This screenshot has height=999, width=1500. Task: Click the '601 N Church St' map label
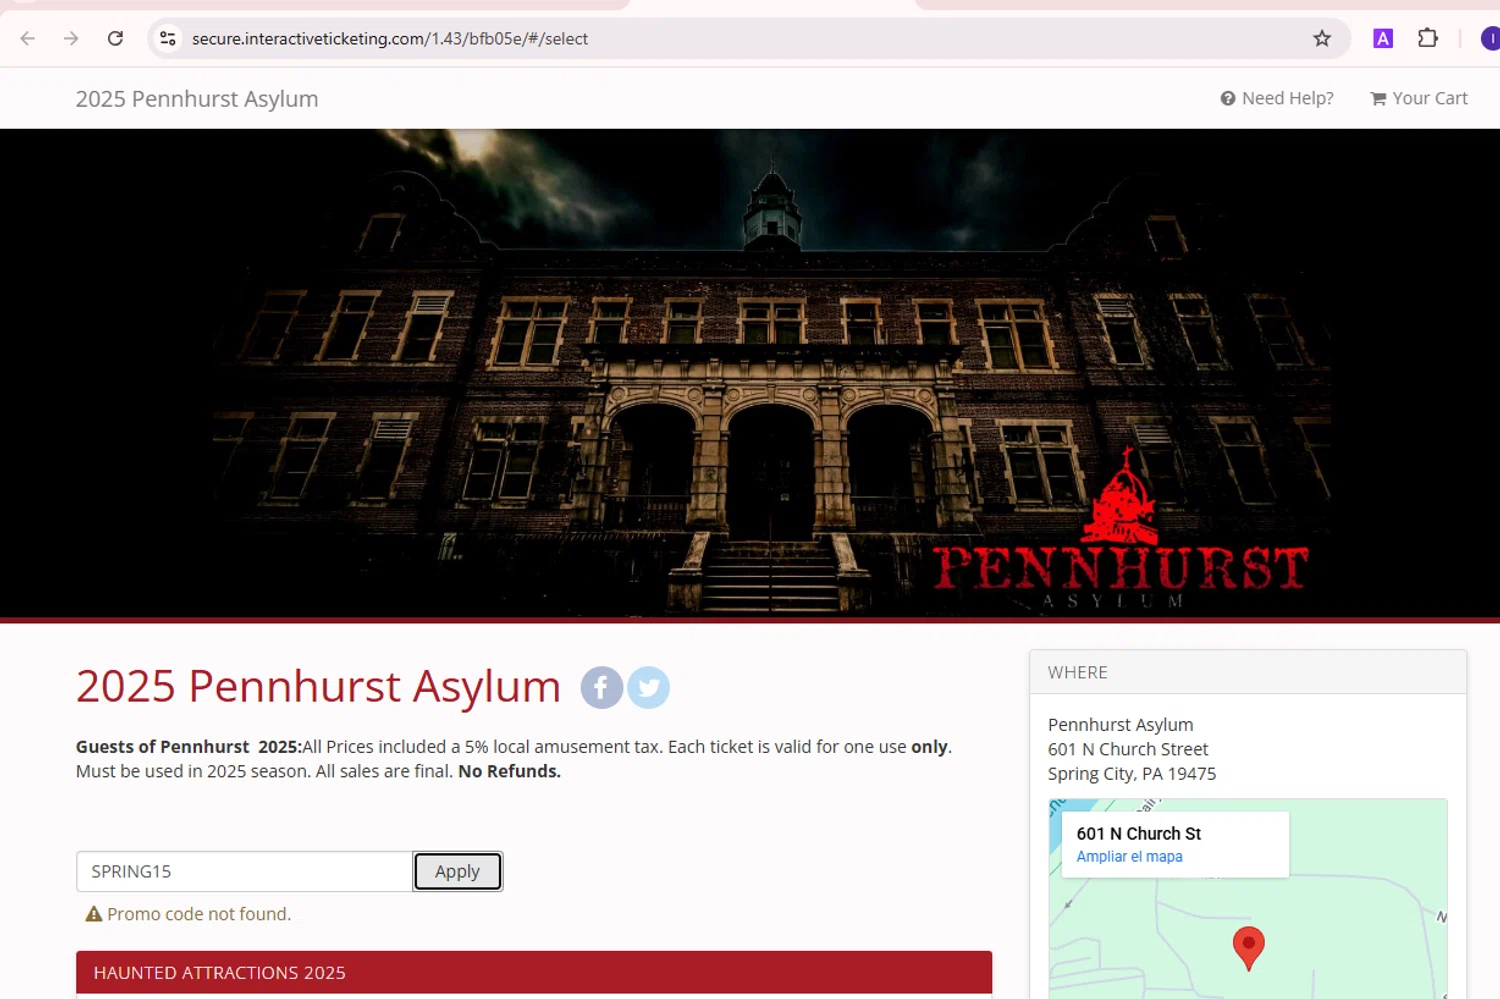pos(1139,833)
